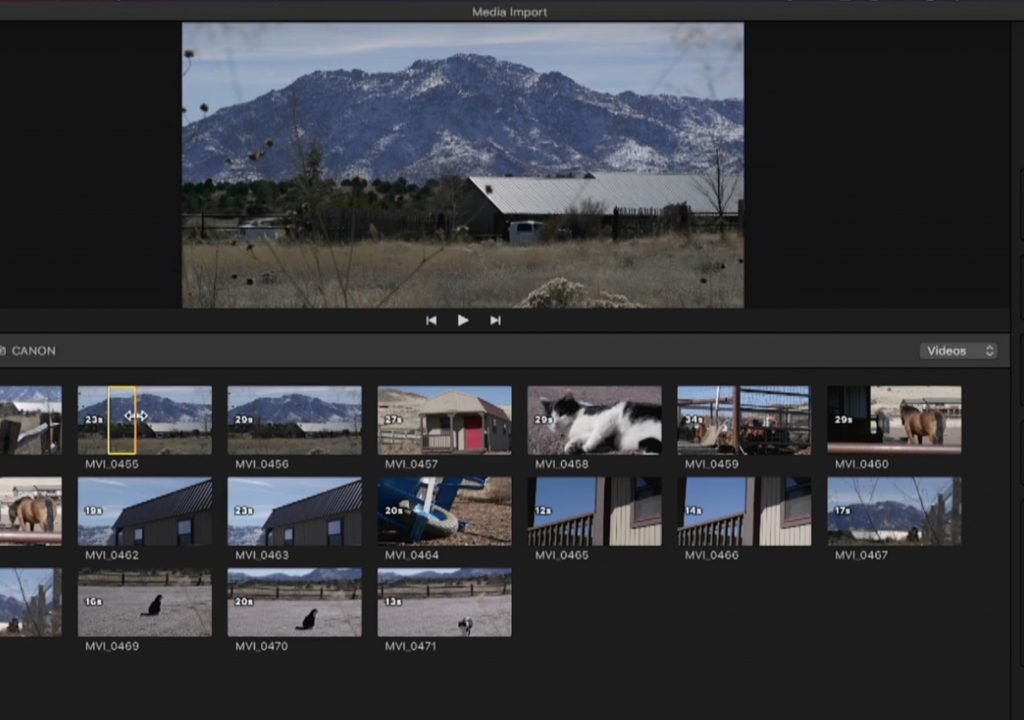Open the Videos filter dropdown
Screen dimensions: 1024x720
[x=959, y=351]
